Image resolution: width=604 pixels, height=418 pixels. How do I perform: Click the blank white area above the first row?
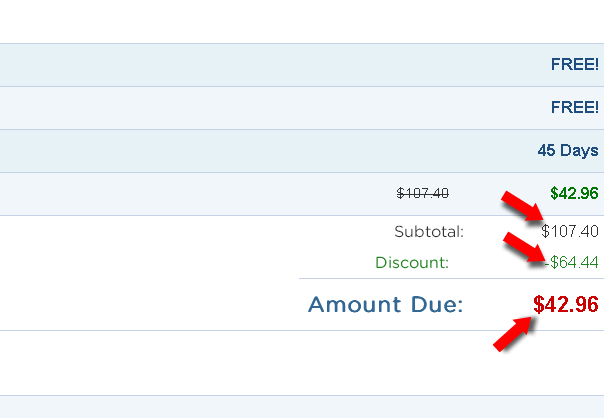coord(302,22)
